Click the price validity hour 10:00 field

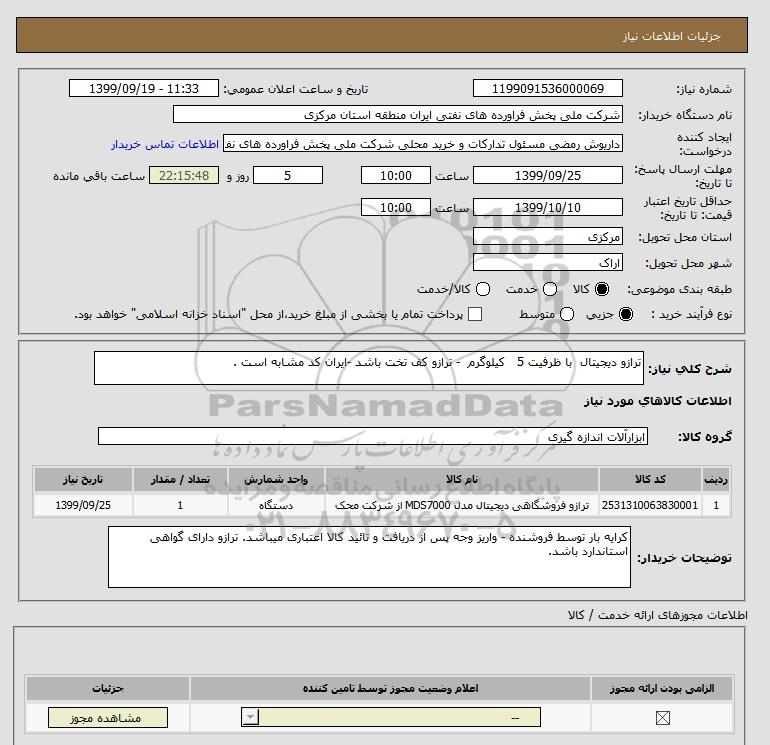[396, 207]
